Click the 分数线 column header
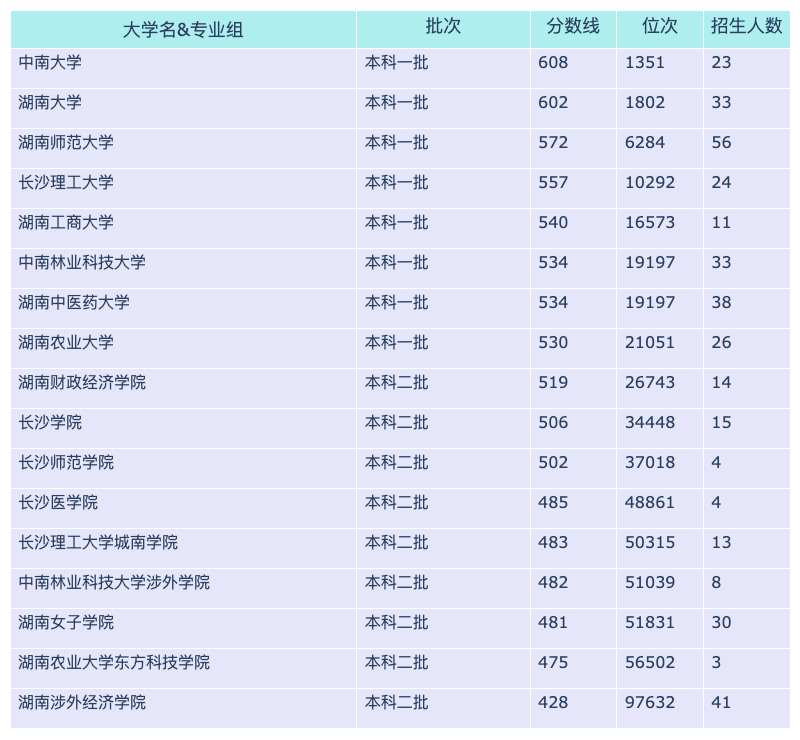Viewport: 800px width, 740px height. 573,30
